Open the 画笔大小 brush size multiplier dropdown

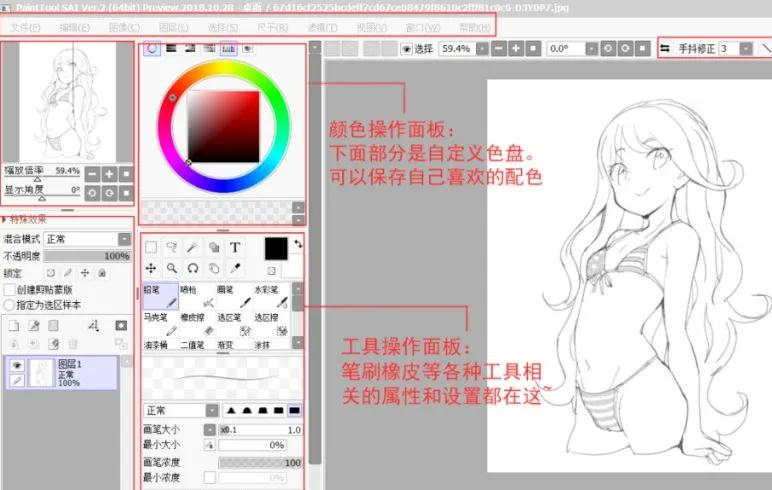[210, 430]
